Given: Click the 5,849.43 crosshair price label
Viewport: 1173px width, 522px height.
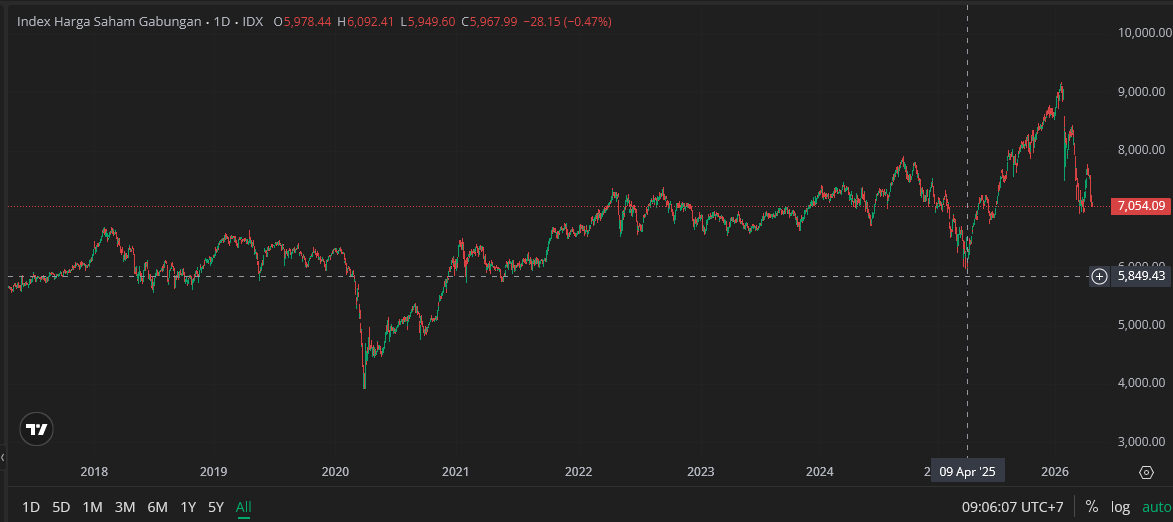Looking at the screenshot, I should [x=1140, y=277].
